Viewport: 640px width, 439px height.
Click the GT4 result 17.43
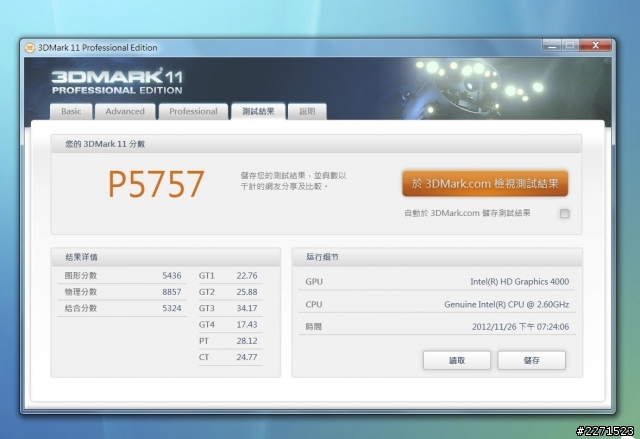click(x=247, y=325)
